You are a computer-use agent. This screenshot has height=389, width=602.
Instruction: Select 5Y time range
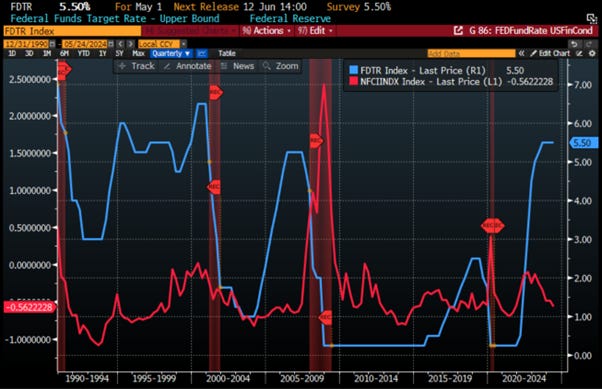point(119,53)
